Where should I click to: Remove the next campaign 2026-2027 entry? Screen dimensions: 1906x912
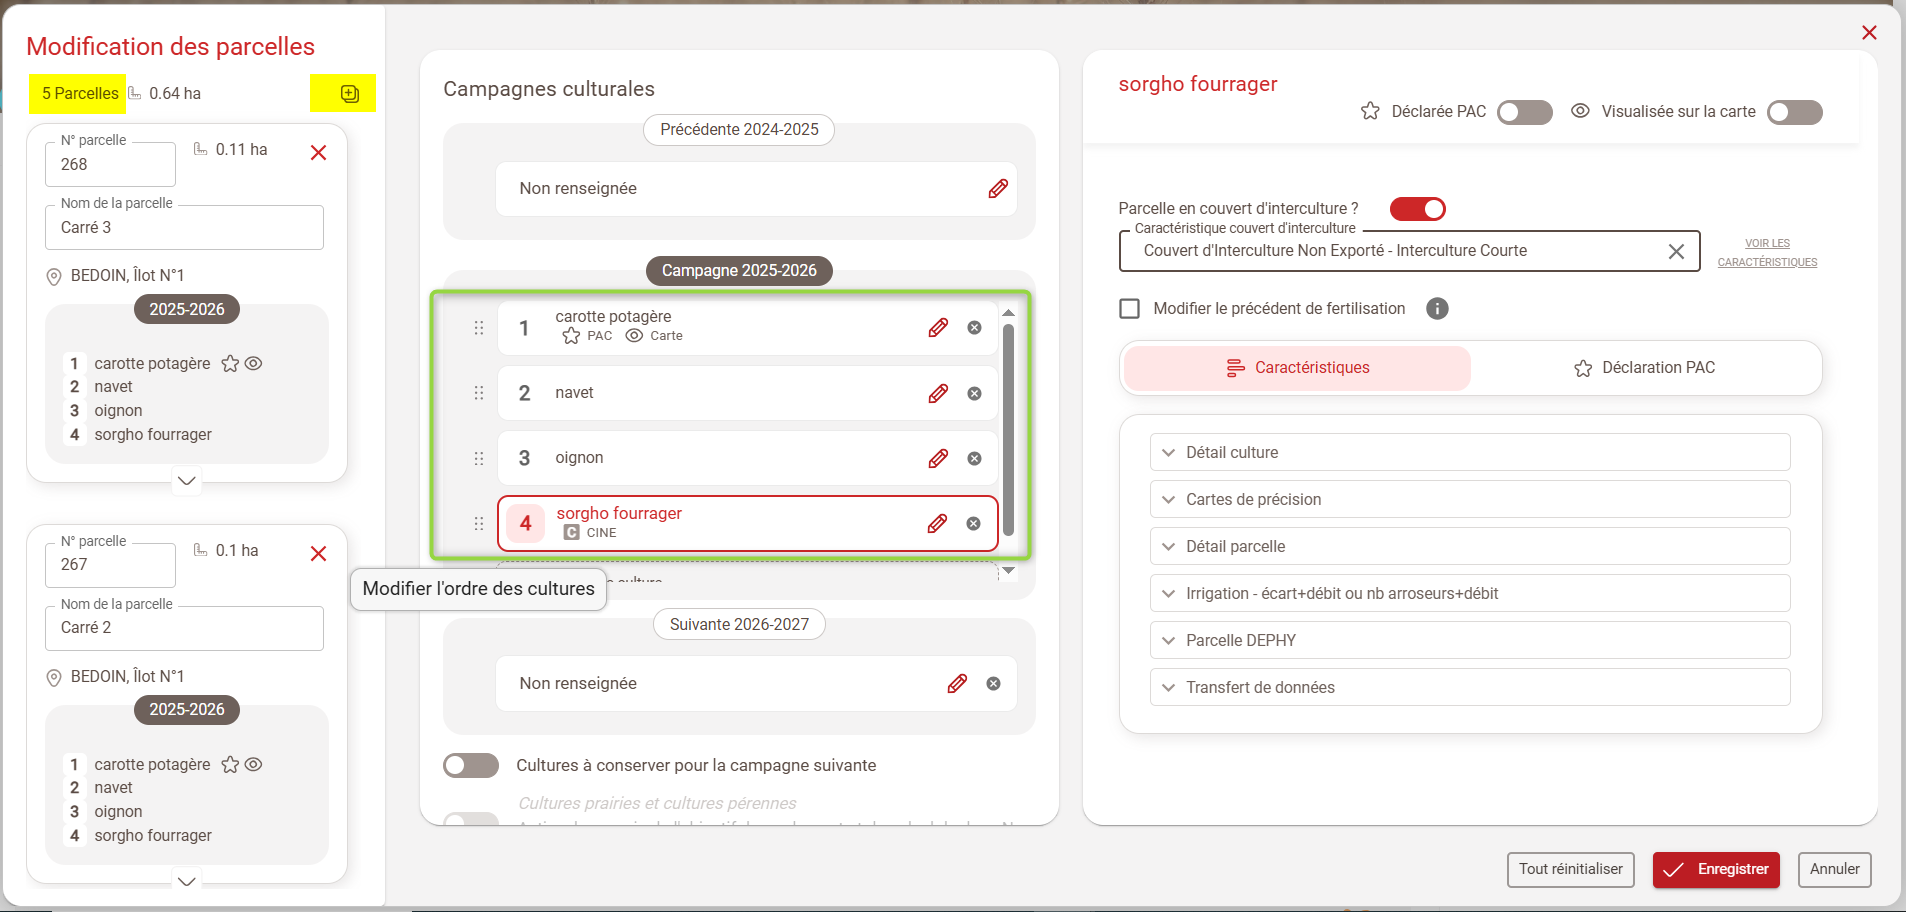993,684
